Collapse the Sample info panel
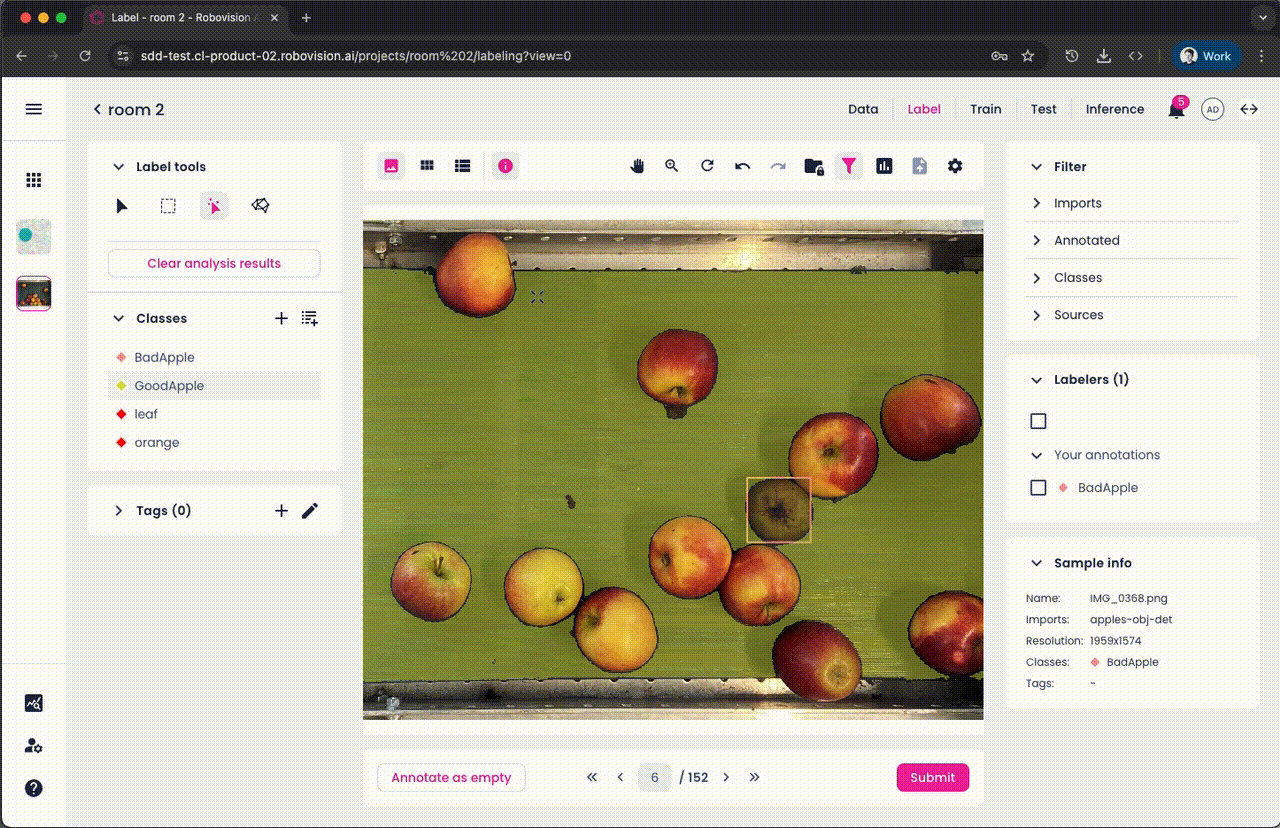 (1037, 562)
